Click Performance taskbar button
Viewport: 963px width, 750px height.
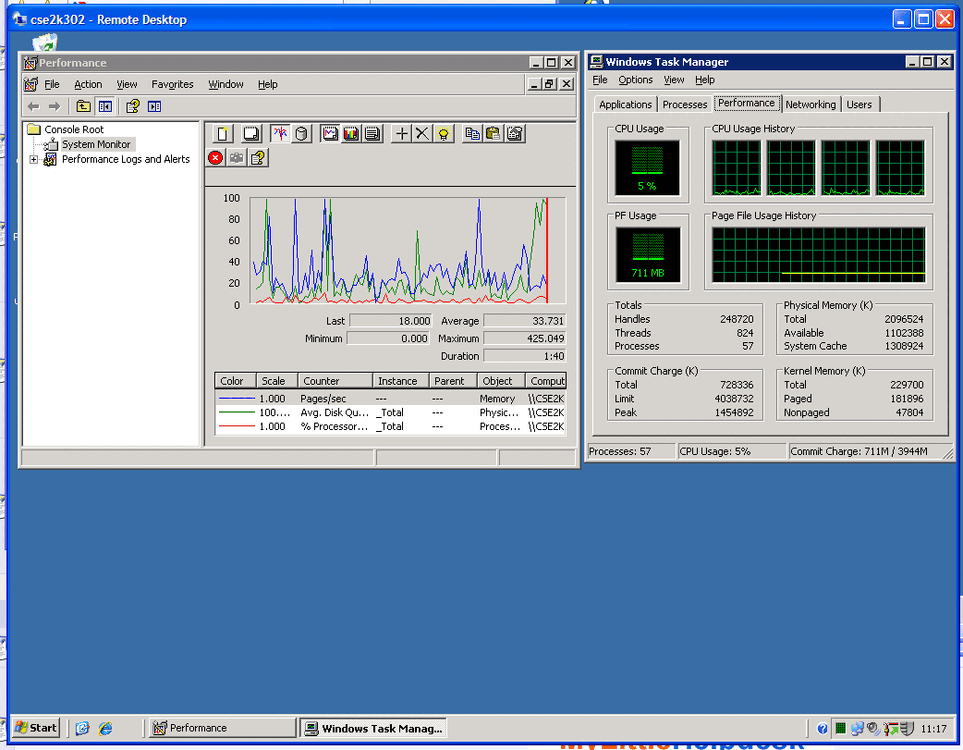(221, 728)
